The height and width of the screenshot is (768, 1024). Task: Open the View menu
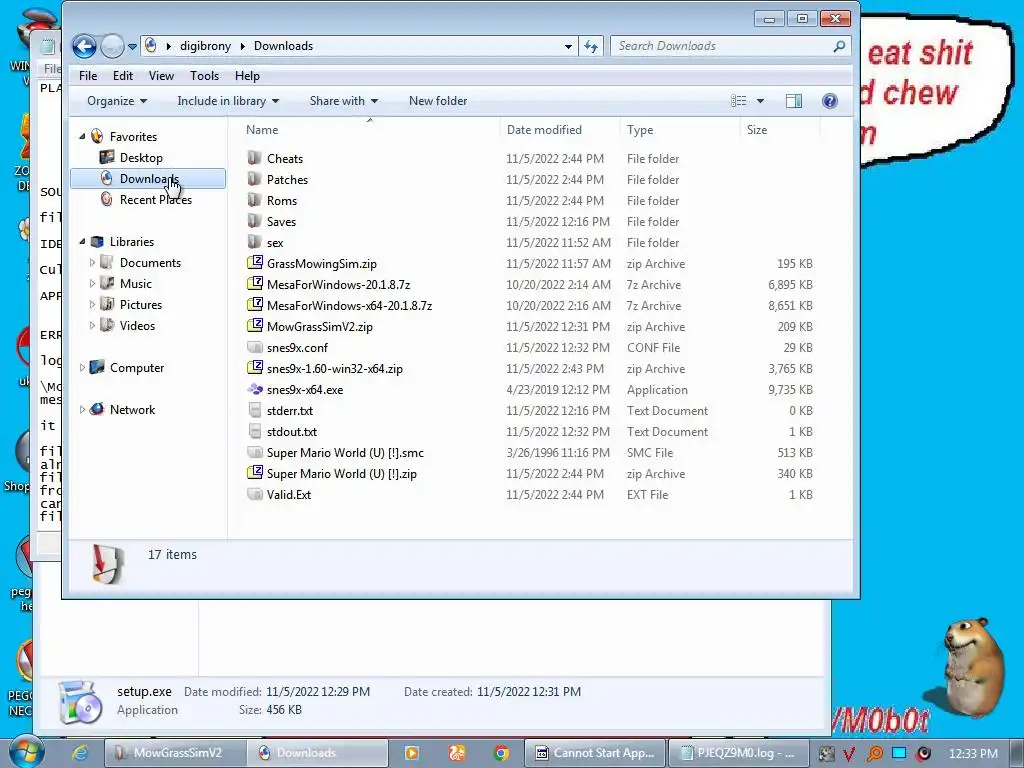[161, 76]
